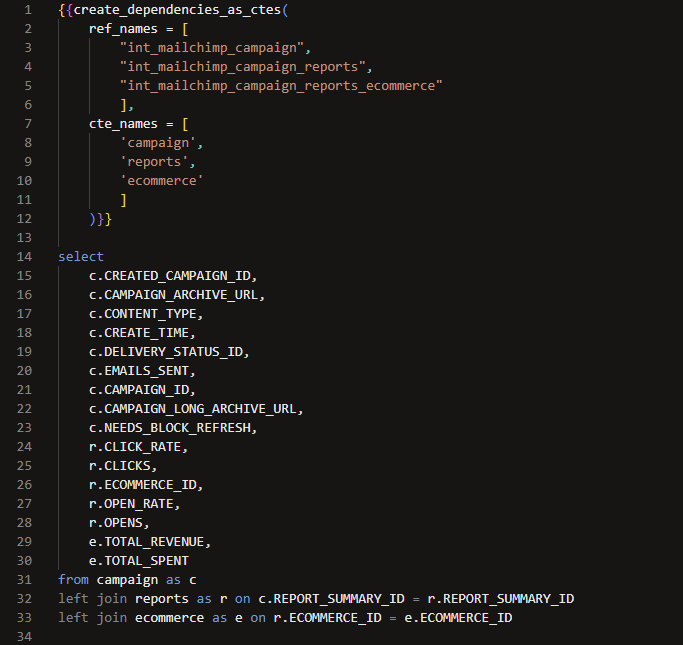The height and width of the screenshot is (645, 683).
Task: Click ref_names on line 2
Action: coord(123,29)
